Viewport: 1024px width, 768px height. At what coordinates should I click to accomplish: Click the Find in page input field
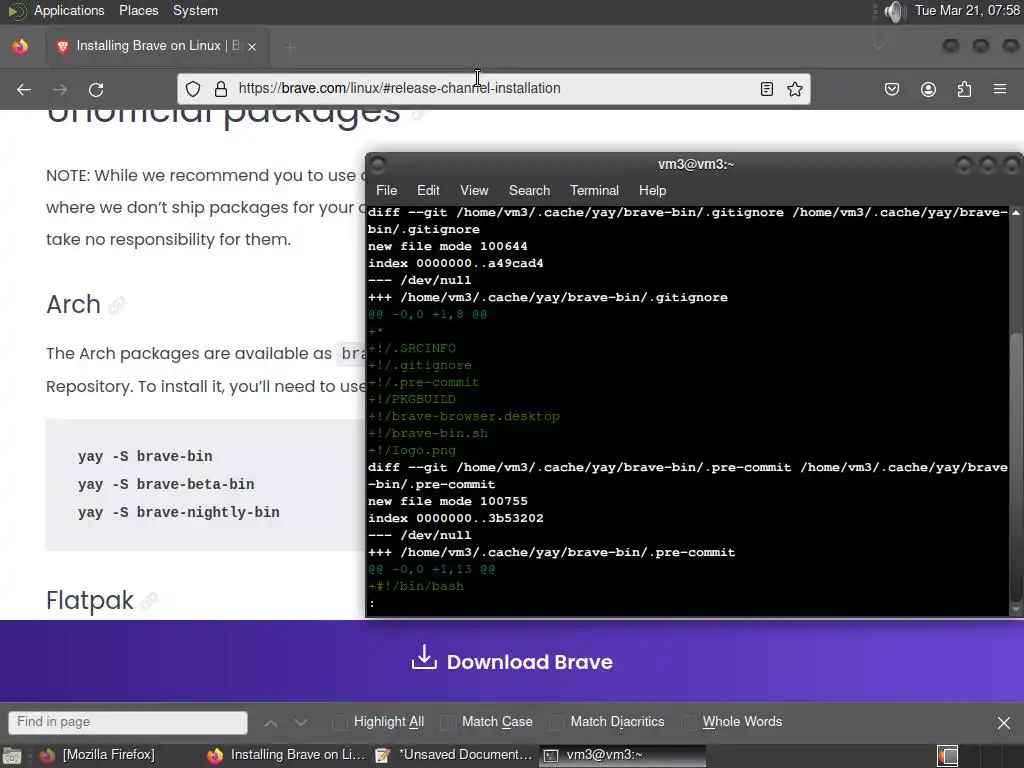pos(128,722)
